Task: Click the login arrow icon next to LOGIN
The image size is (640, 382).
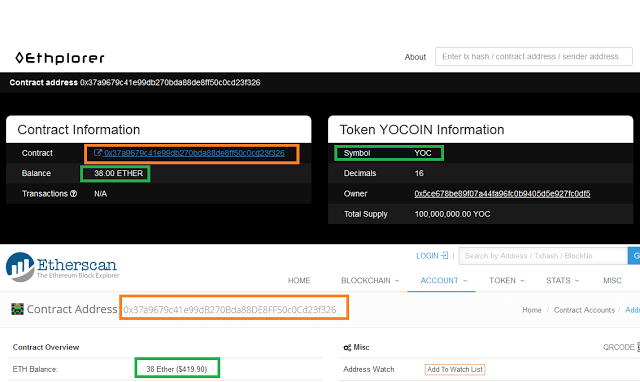Action: pos(444,255)
